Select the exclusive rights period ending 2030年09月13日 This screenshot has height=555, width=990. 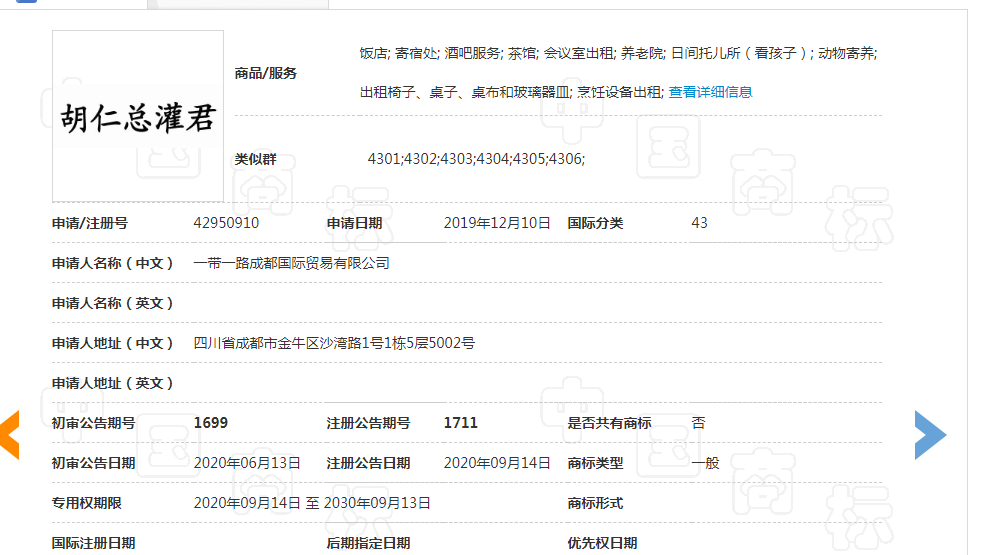[x=312, y=503]
